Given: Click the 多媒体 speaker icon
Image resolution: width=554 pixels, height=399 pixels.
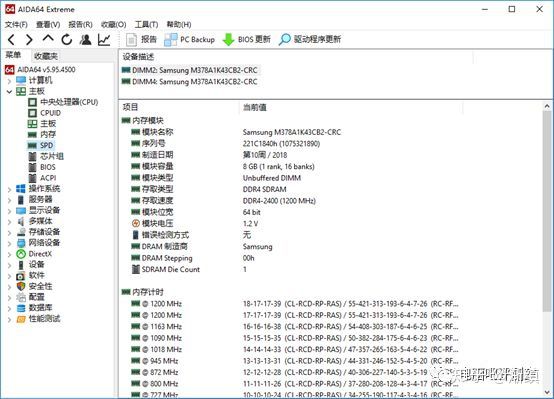Looking at the screenshot, I should (x=21, y=222).
